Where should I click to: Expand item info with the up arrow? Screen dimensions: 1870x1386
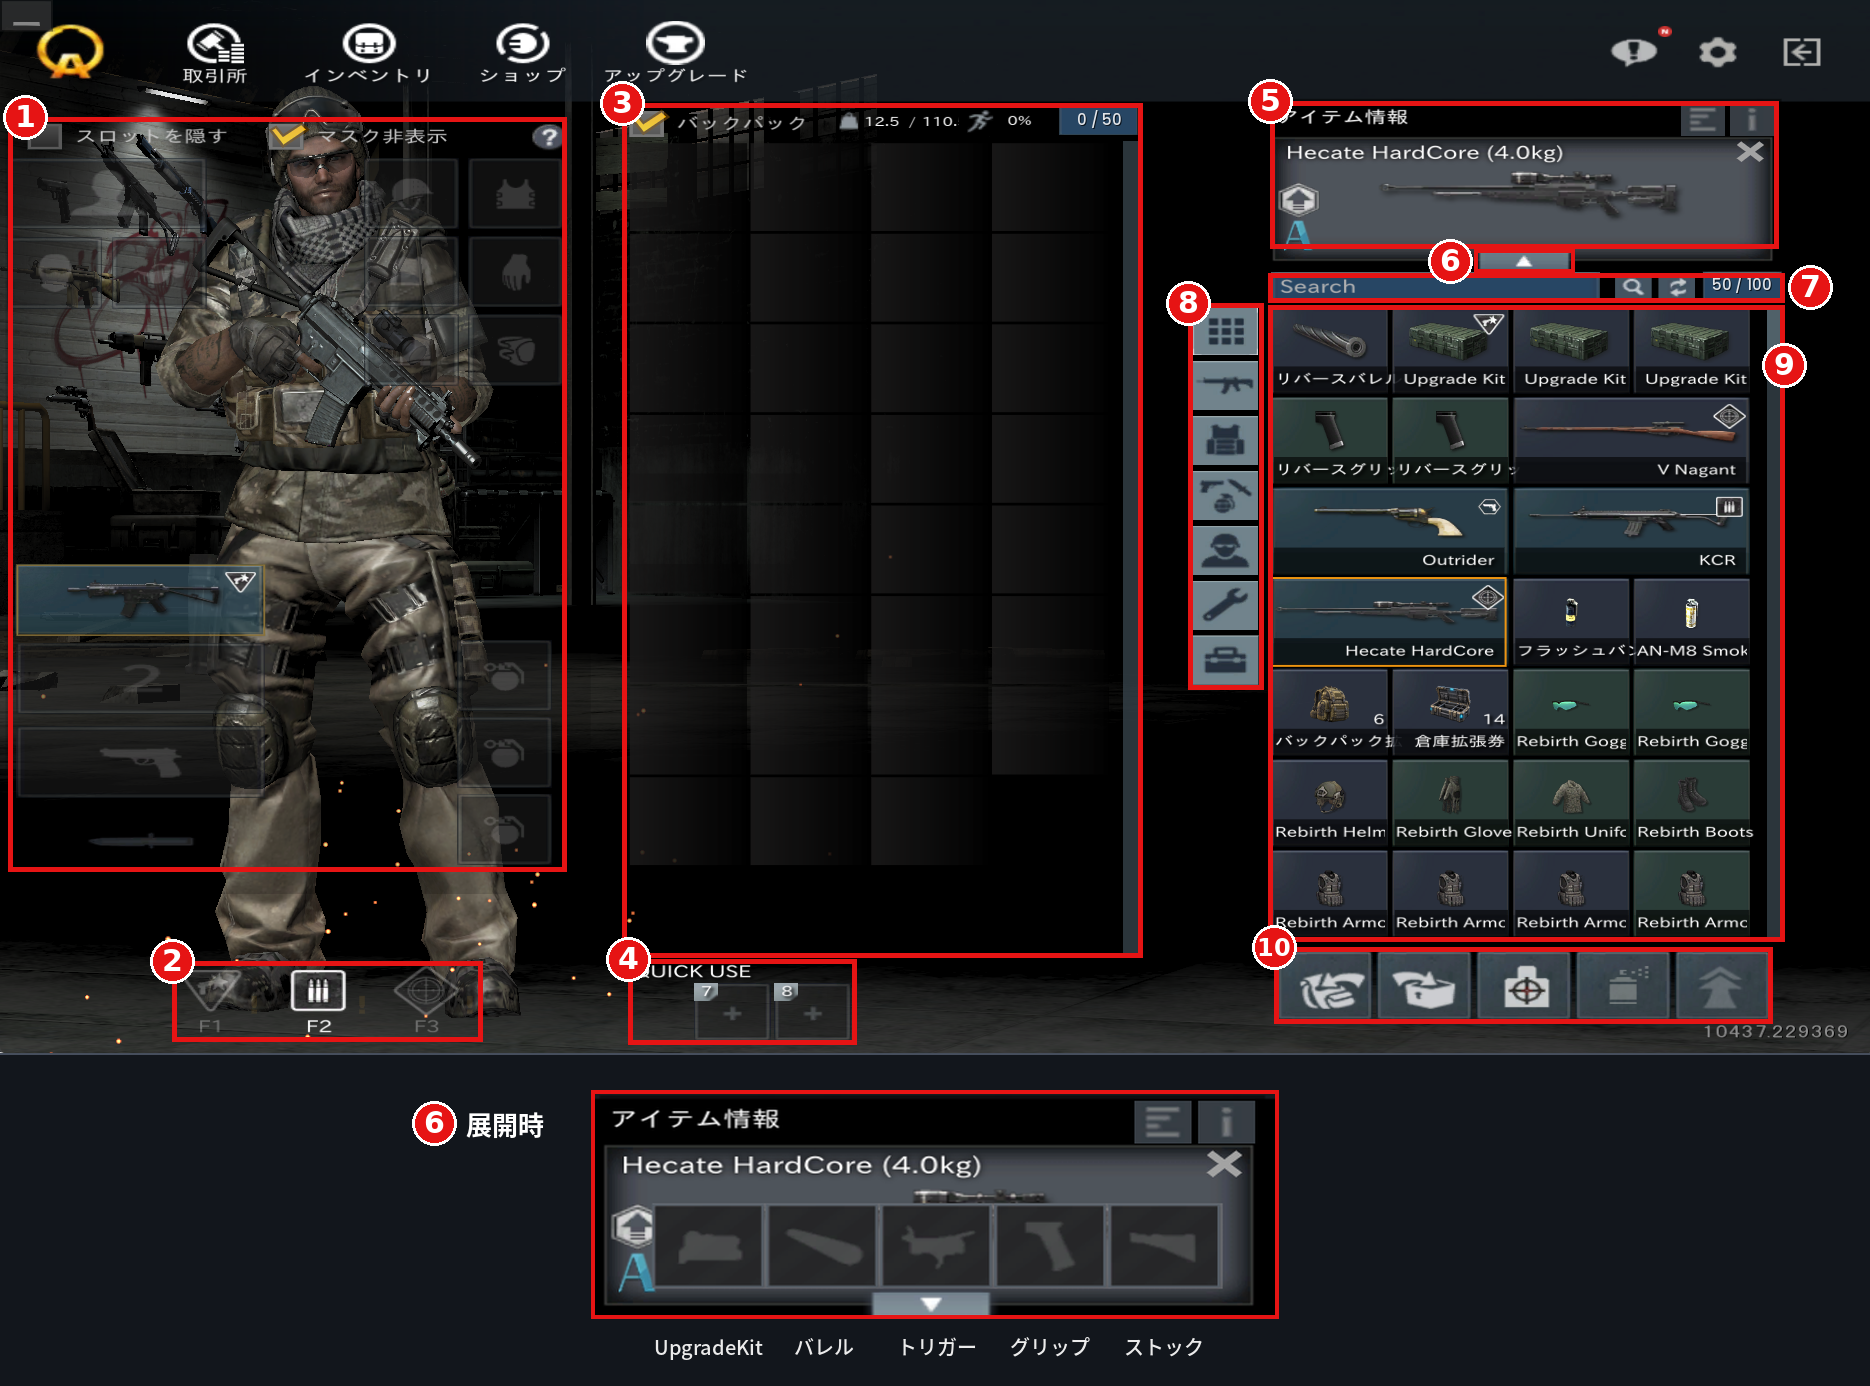click(1523, 261)
